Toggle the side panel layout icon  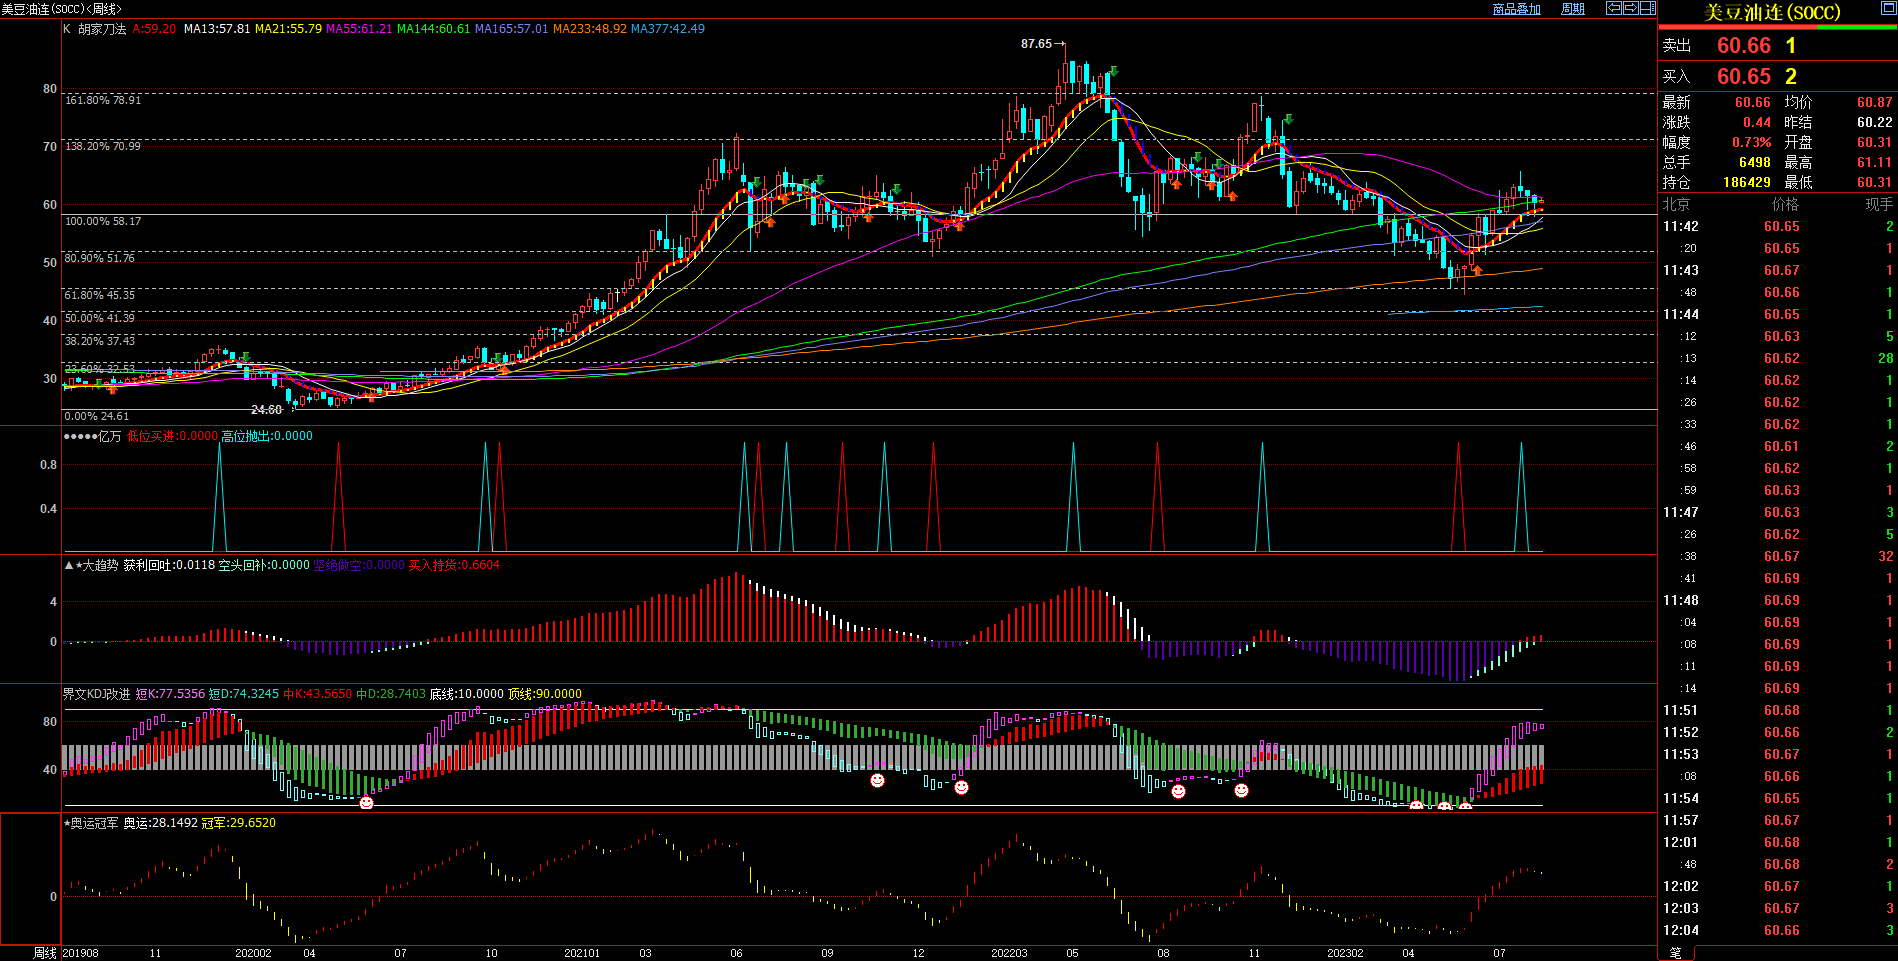(1648, 8)
